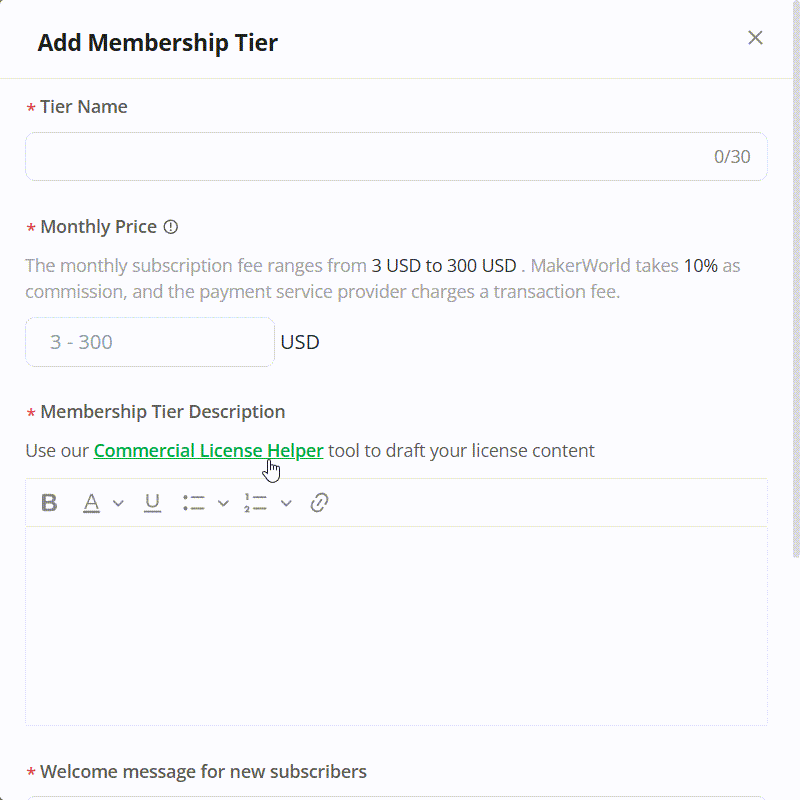
Task: Click the Welcome message for new subscribers label
Action: tap(203, 772)
